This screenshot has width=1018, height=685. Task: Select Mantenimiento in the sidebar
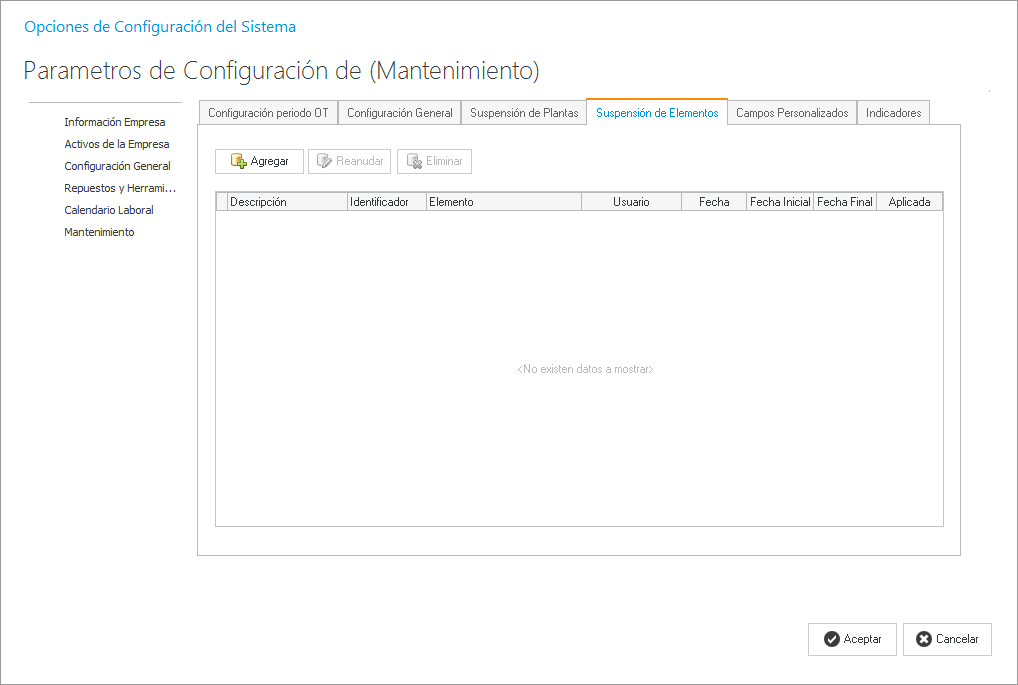tap(99, 232)
